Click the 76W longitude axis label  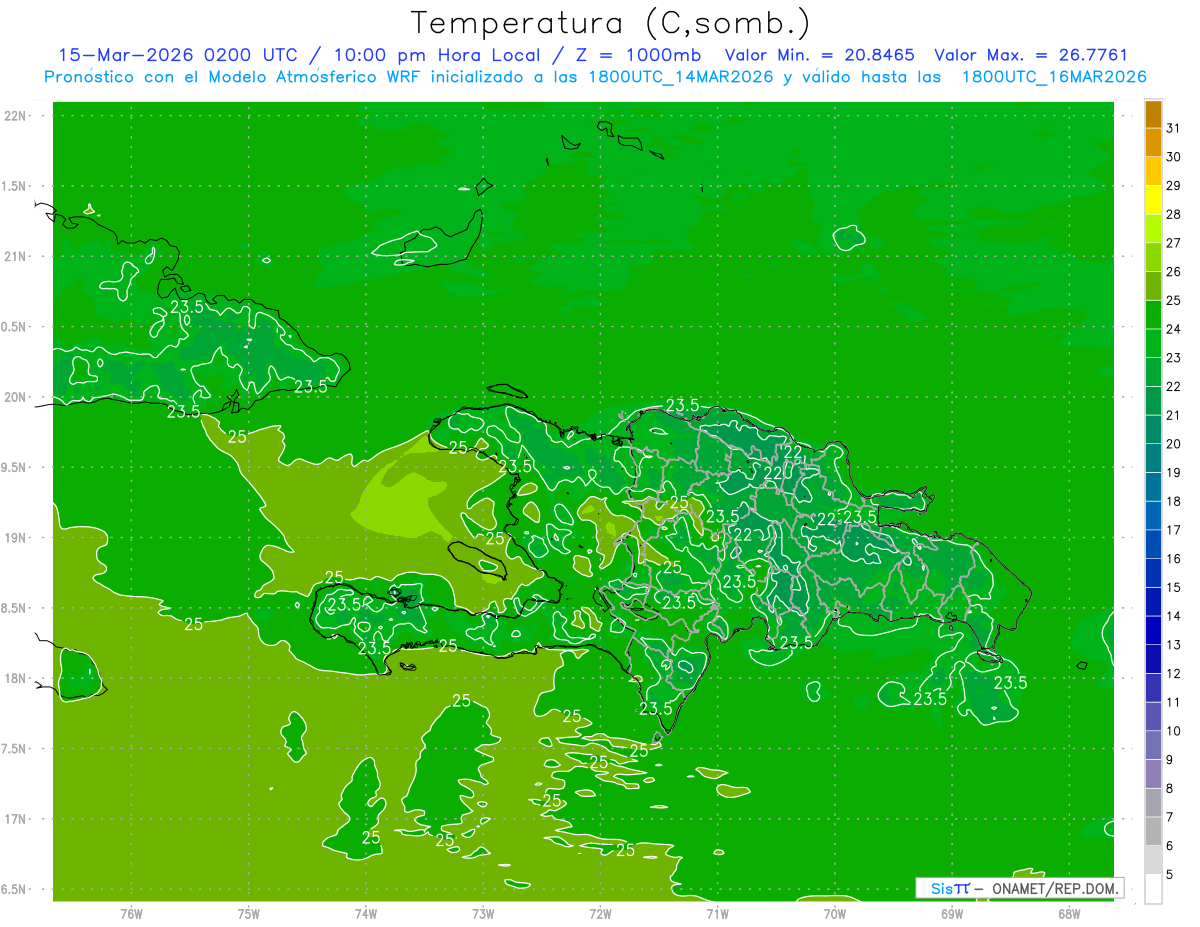[x=131, y=913]
